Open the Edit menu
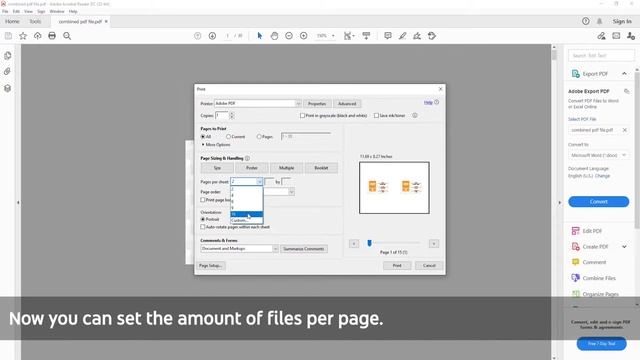The image size is (640, 360). [16, 11]
